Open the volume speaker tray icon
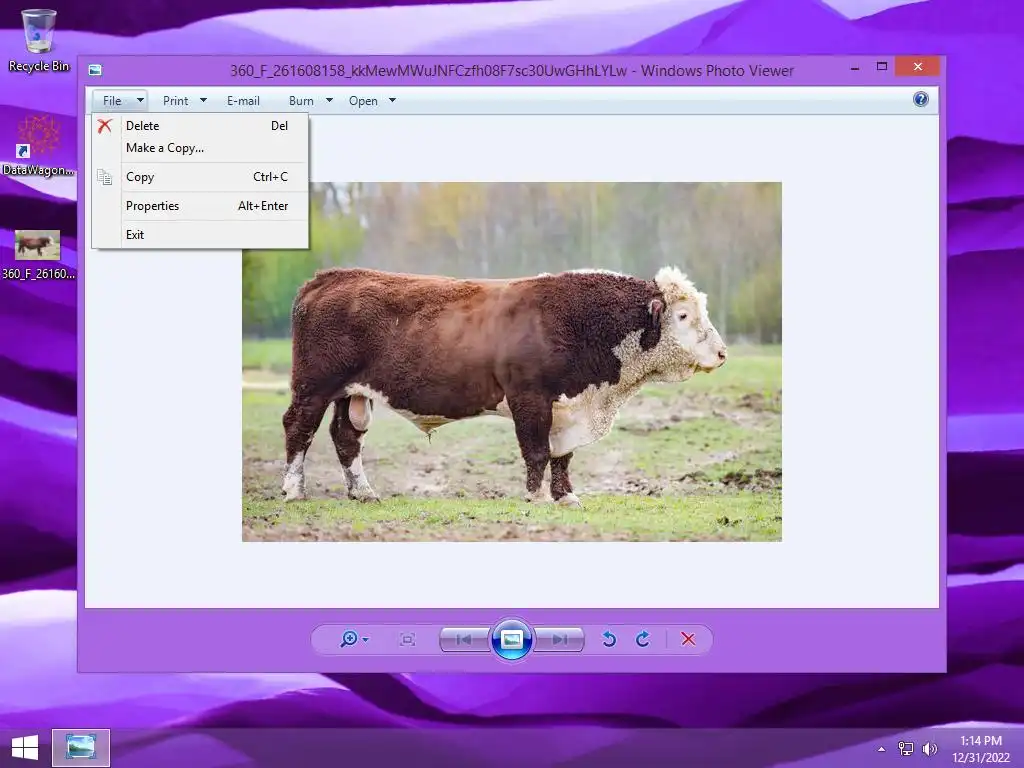Viewport: 1024px width, 768px height. pos(929,748)
